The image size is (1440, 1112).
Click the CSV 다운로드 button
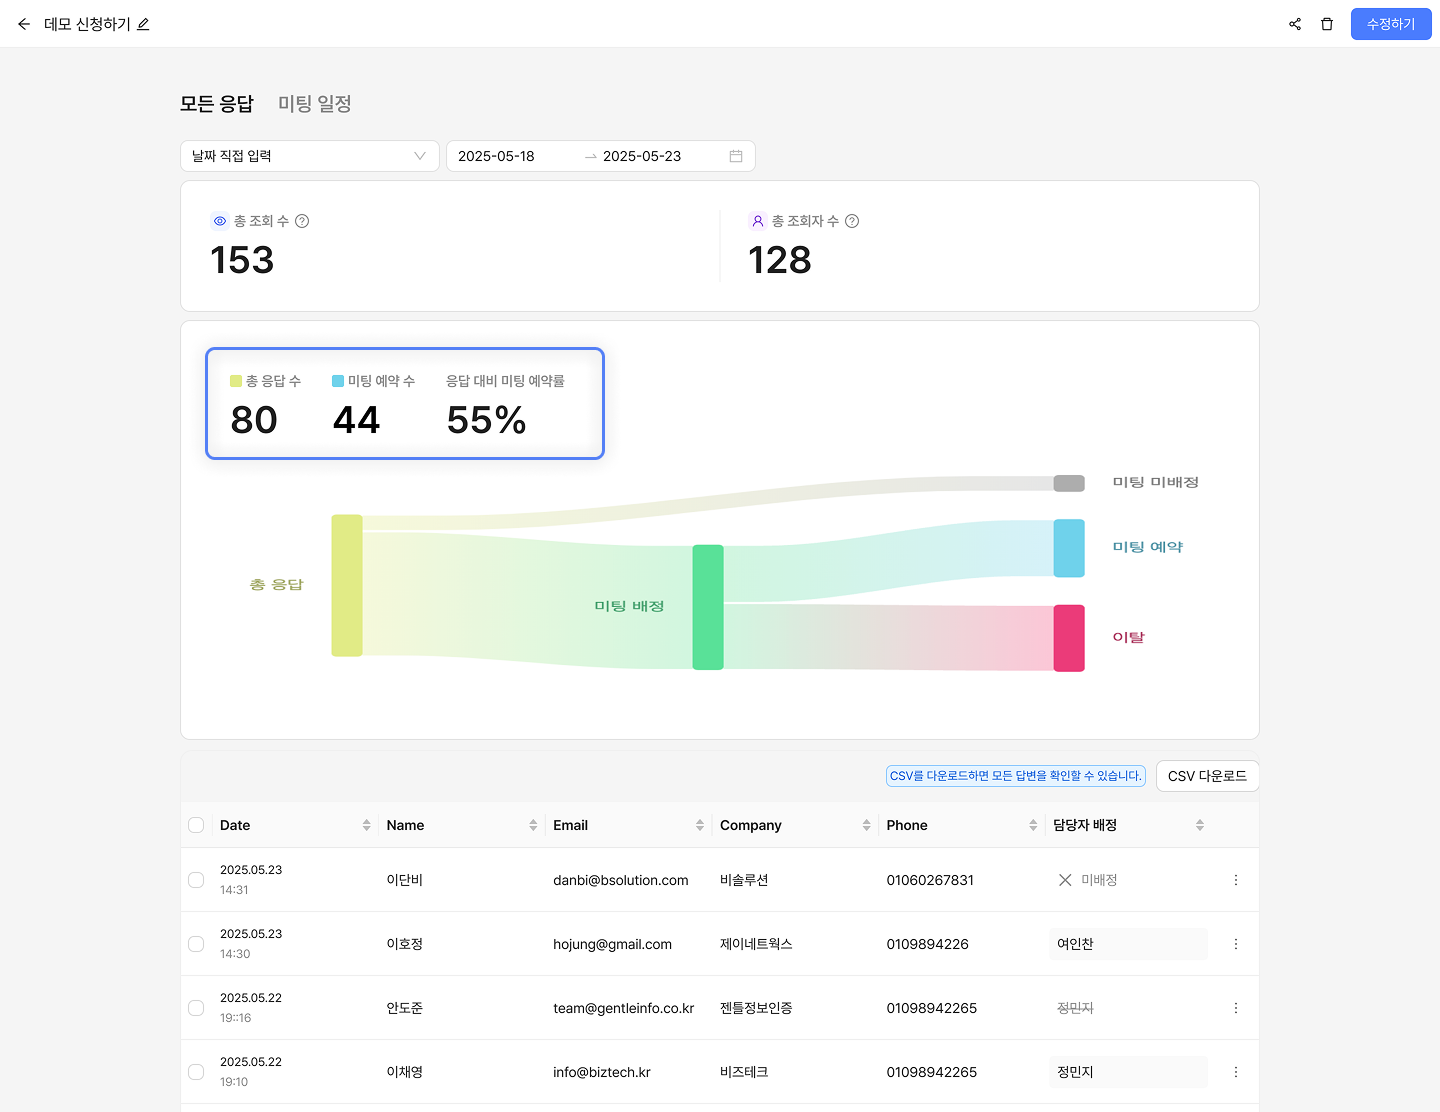pos(1207,776)
